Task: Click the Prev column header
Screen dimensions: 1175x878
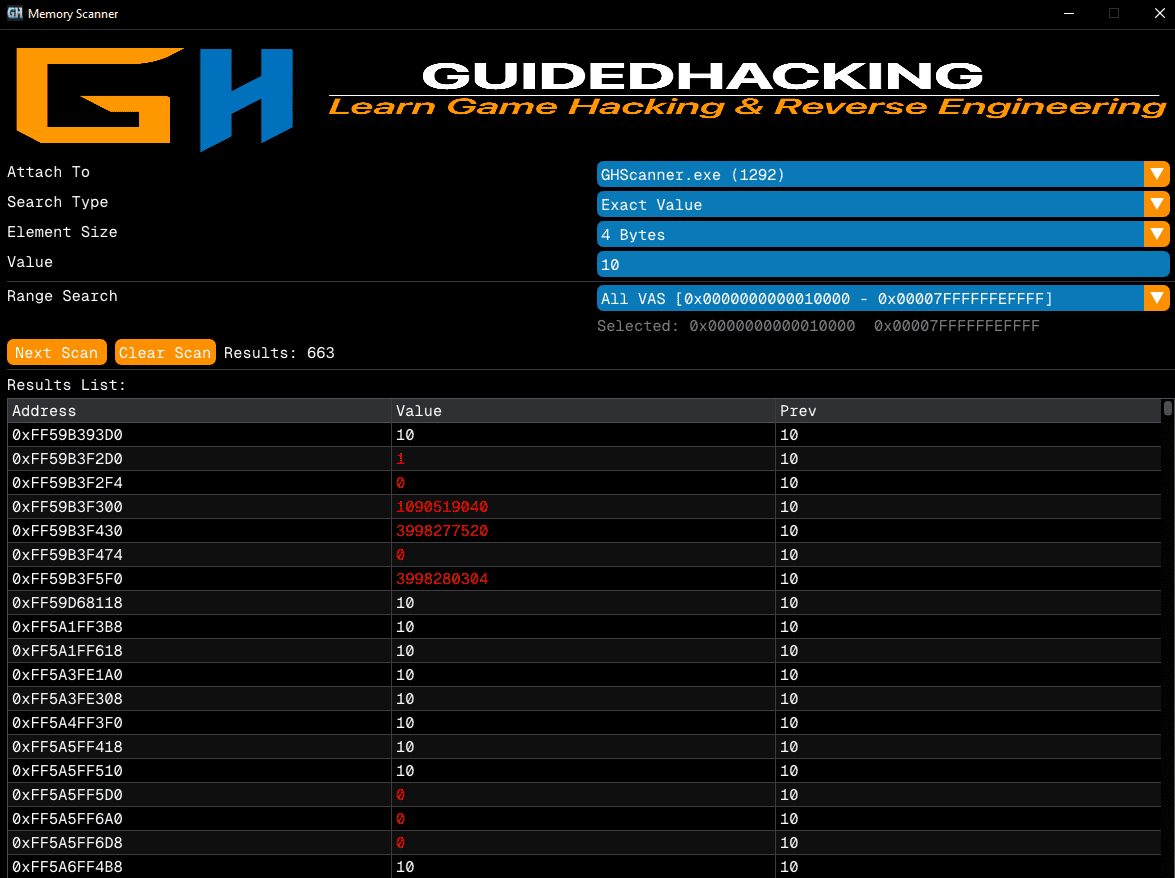Action: pyautogui.click(x=968, y=411)
